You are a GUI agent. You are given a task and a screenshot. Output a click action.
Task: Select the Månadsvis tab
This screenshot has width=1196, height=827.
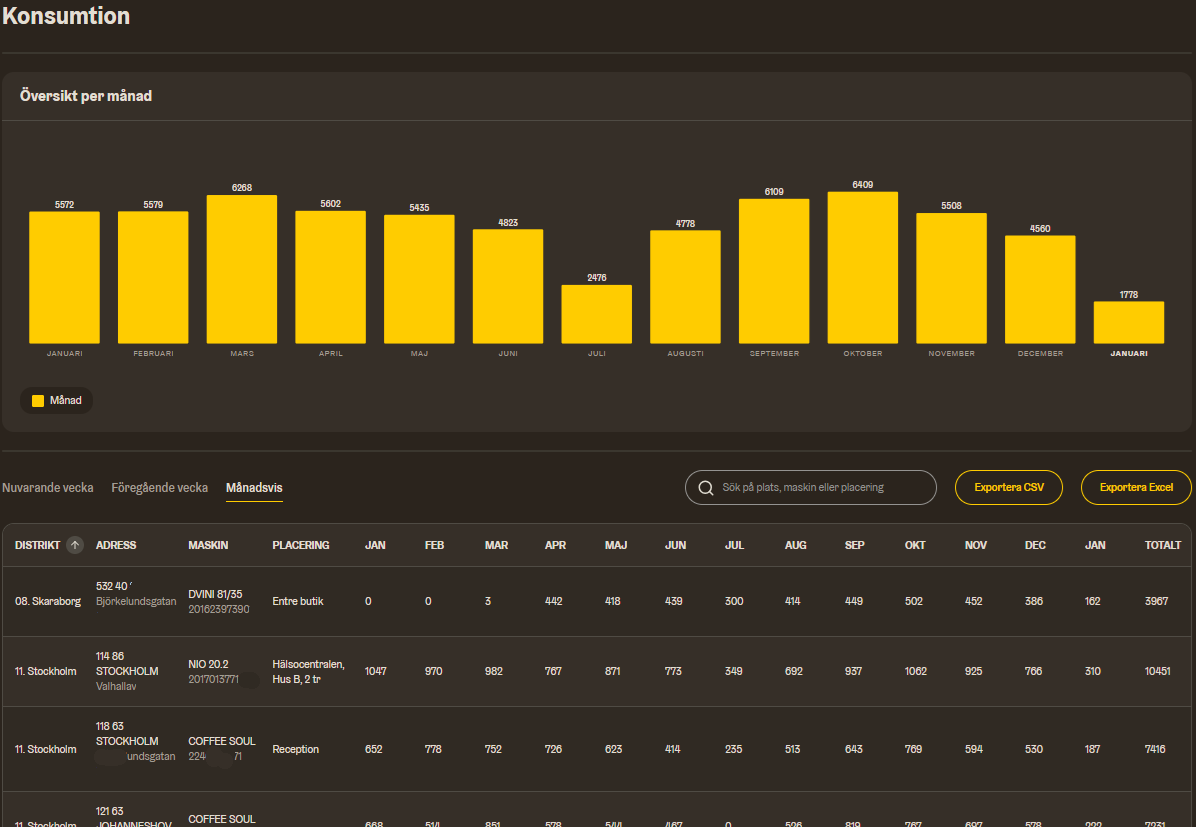click(x=254, y=488)
